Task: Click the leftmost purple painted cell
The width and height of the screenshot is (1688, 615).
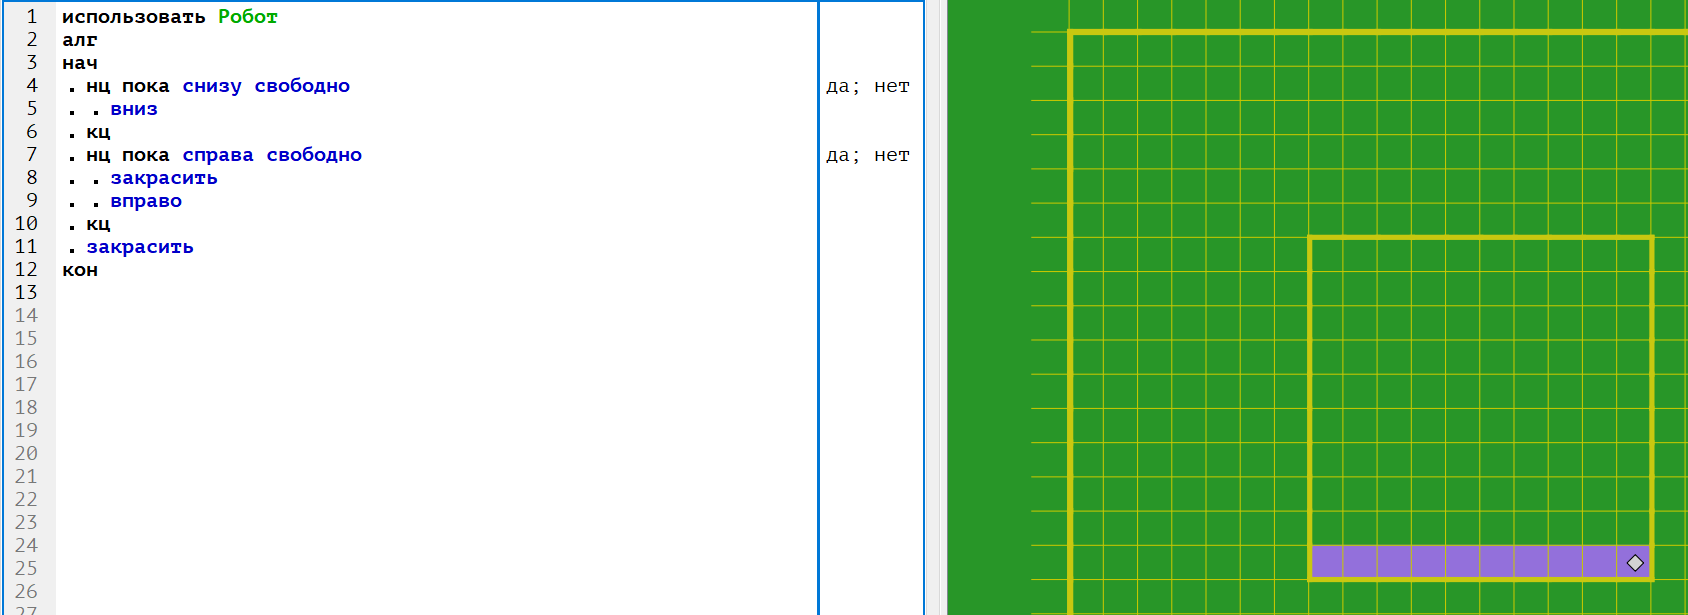Action: 1327,562
